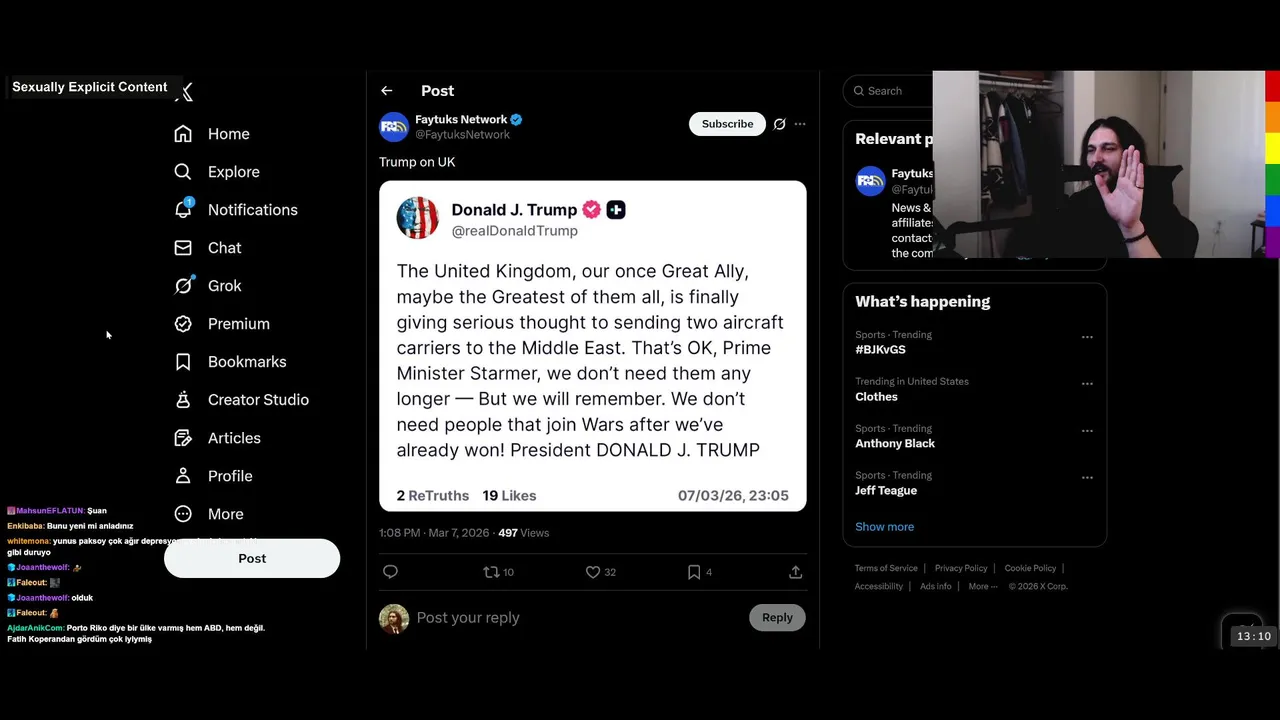Viewport: 1280px width, 720px height.
Task: Click the white Post button in sidebar
Action: coord(252,558)
